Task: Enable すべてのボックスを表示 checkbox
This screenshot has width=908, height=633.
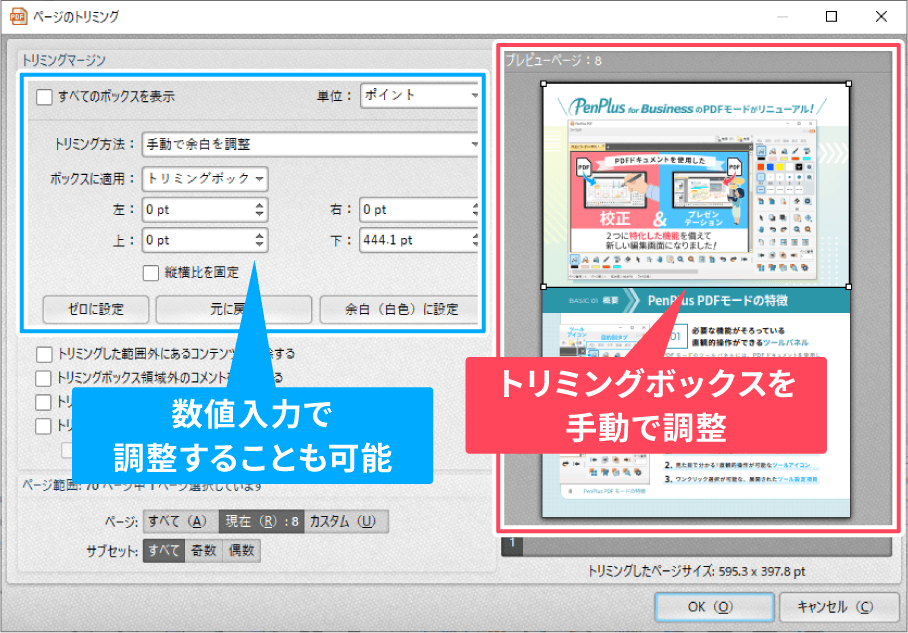Action: (45, 97)
